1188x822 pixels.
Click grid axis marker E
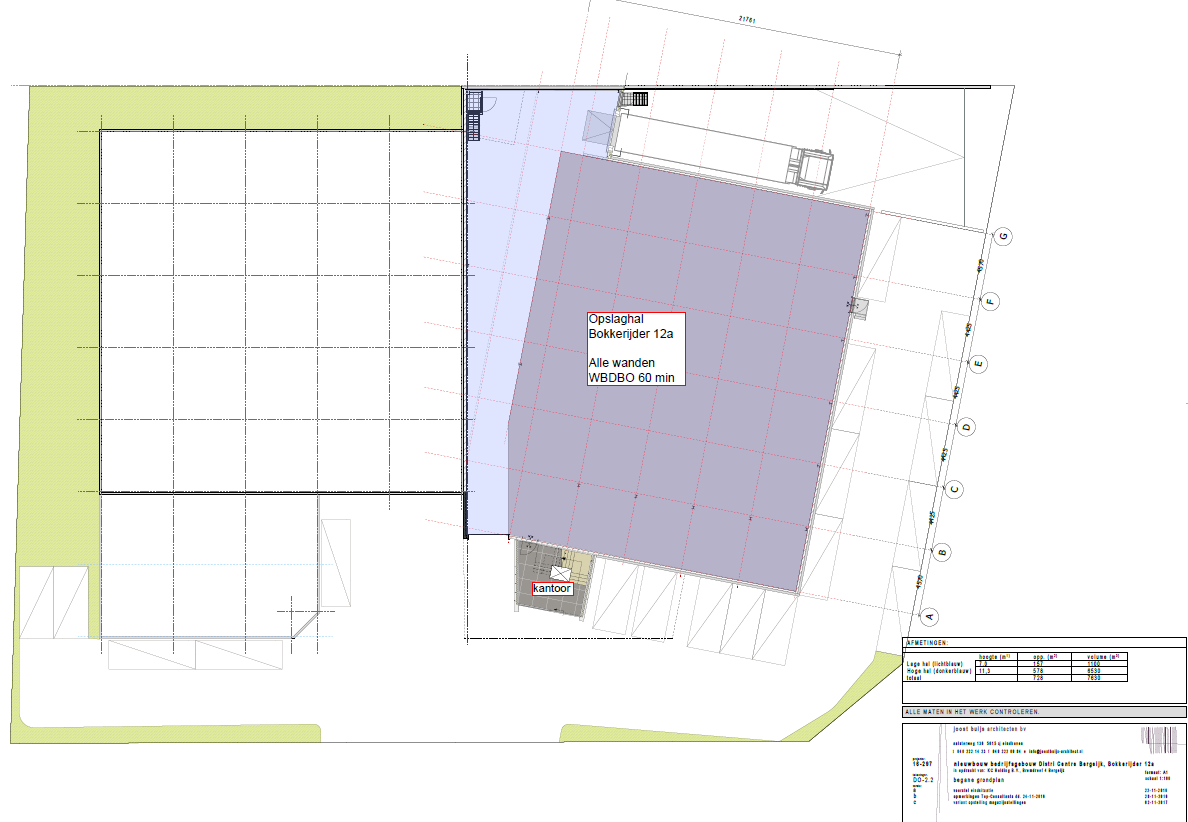[979, 364]
